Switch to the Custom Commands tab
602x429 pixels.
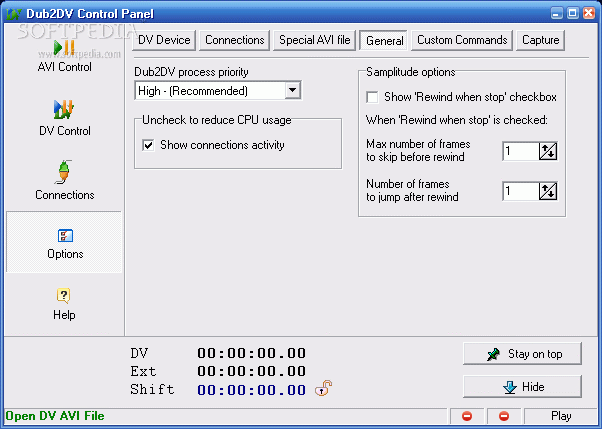pos(462,40)
